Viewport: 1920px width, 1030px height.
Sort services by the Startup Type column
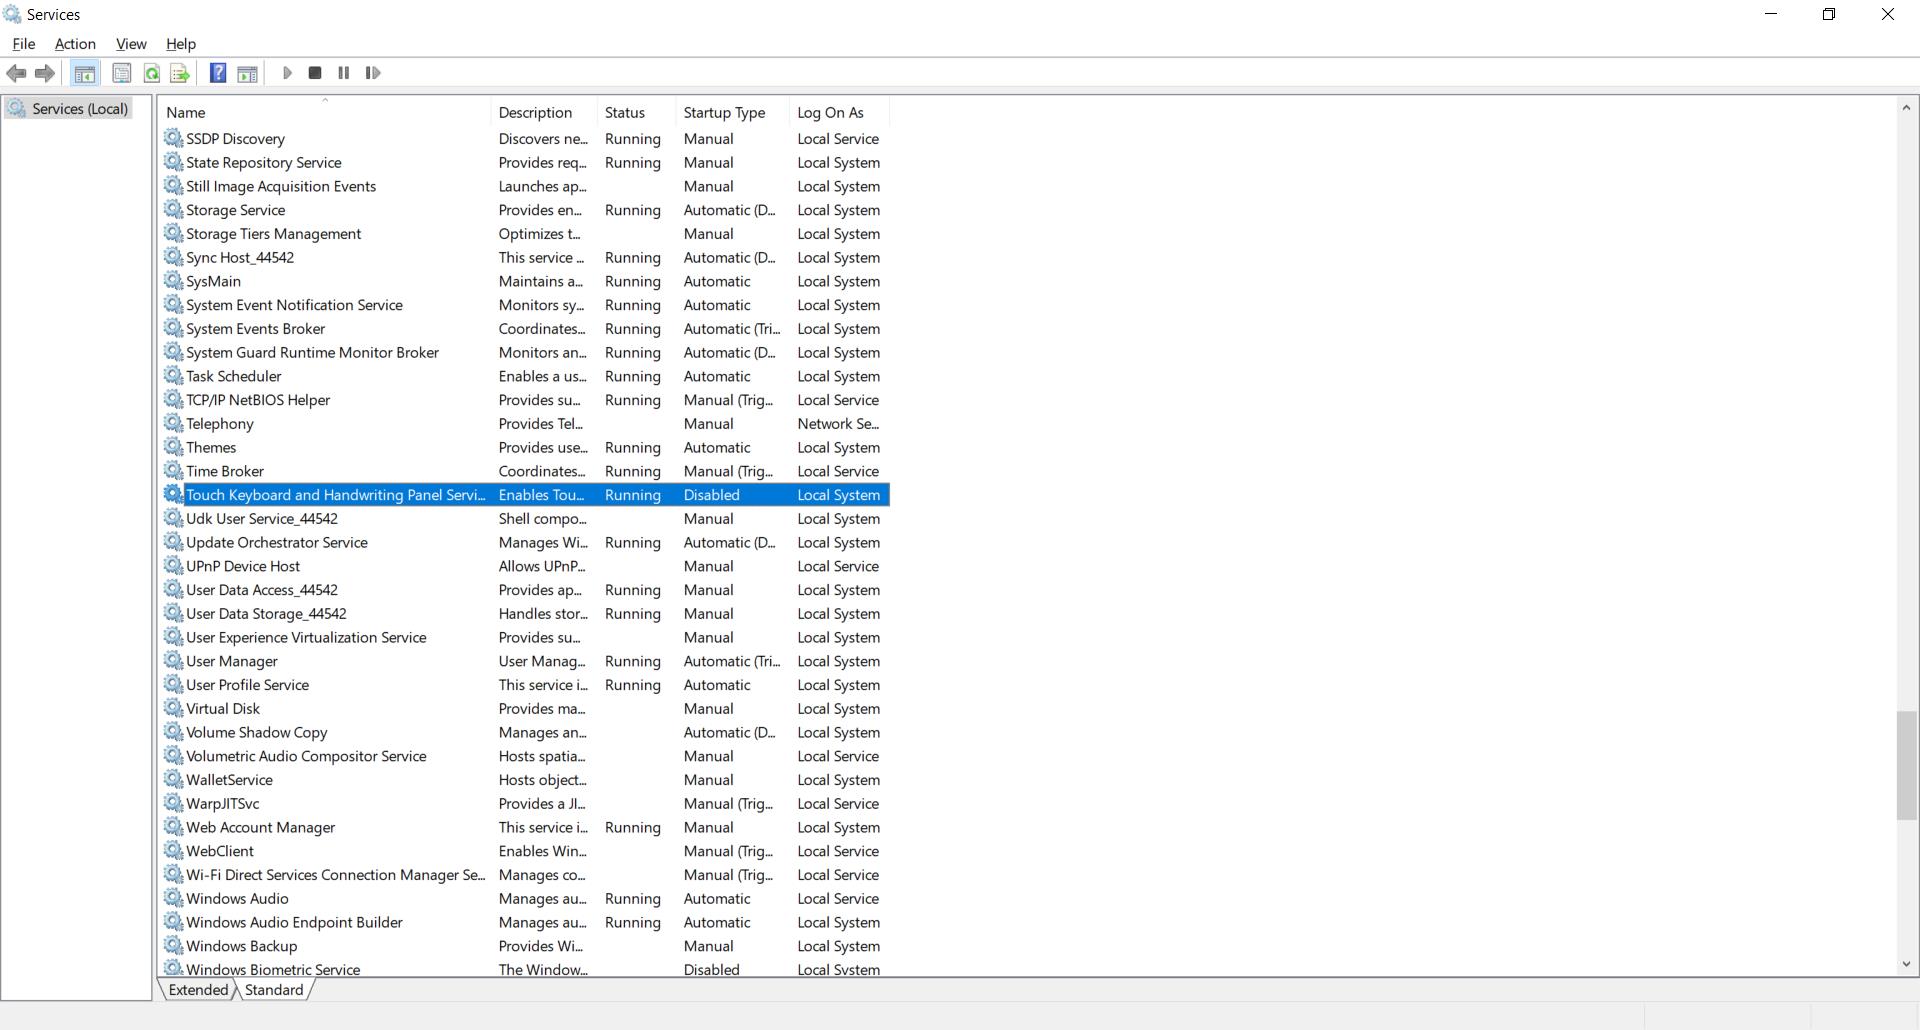pos(724,113)
